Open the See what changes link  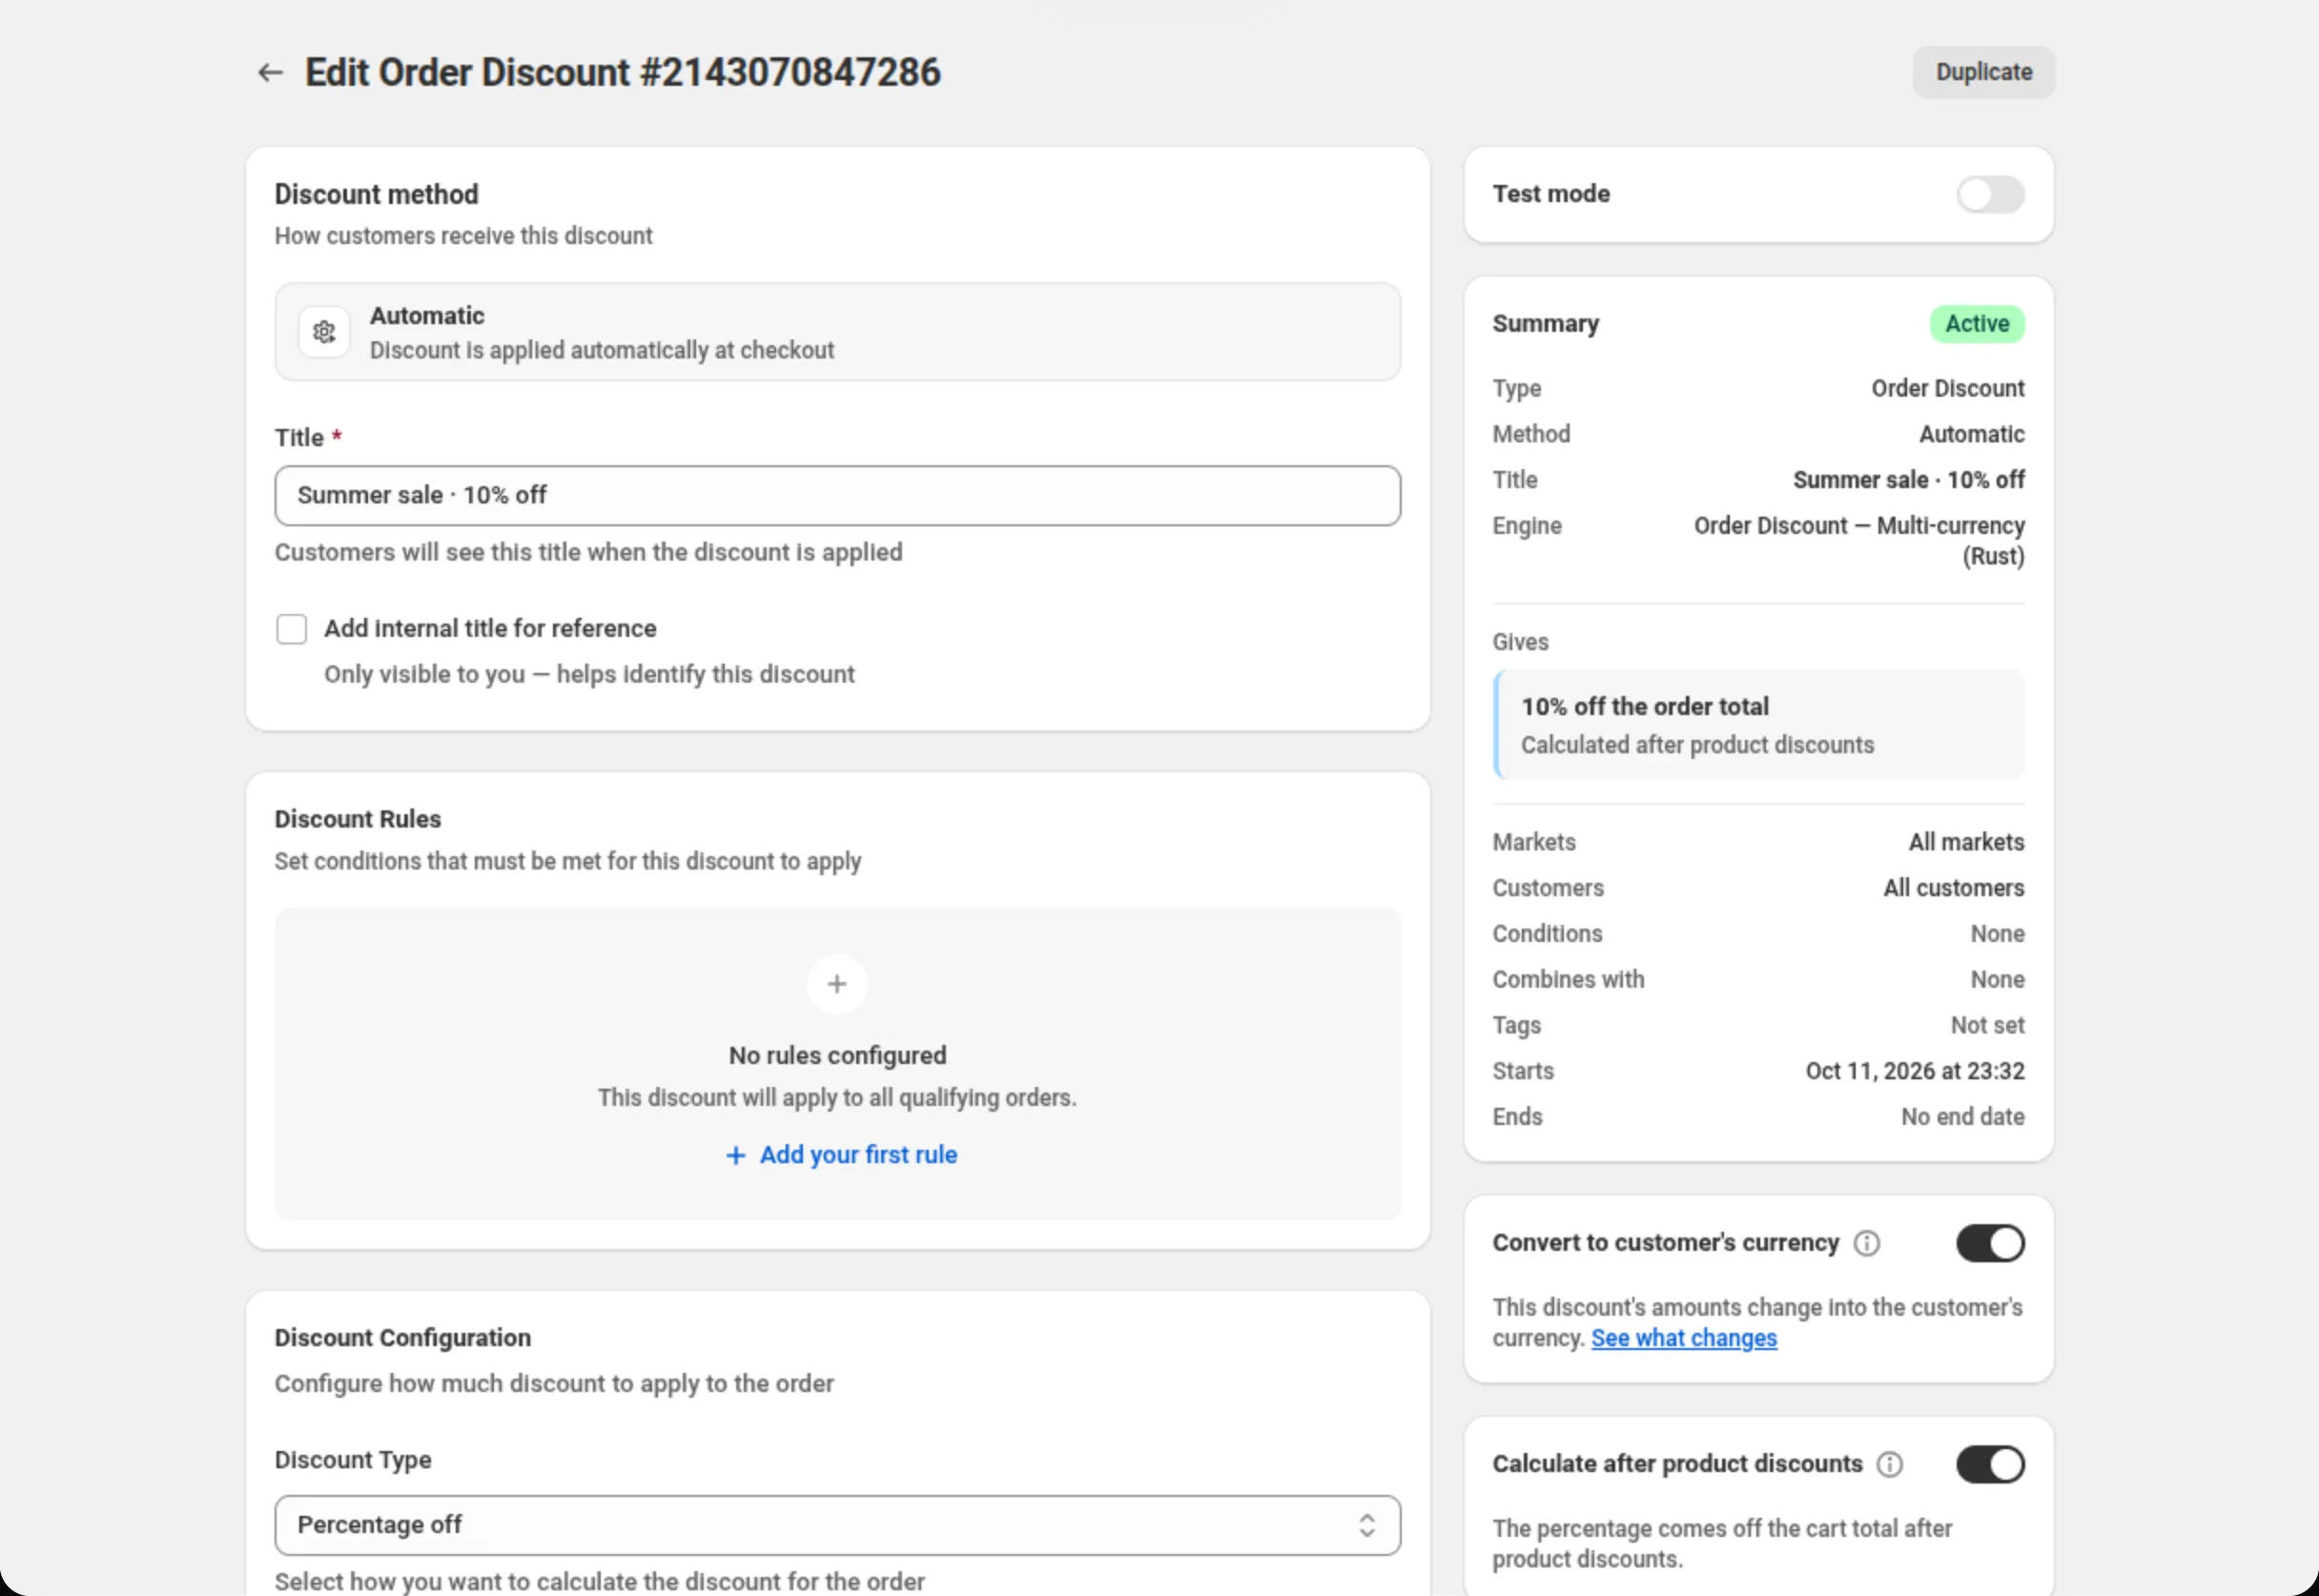click(x=1683, y=1338)
